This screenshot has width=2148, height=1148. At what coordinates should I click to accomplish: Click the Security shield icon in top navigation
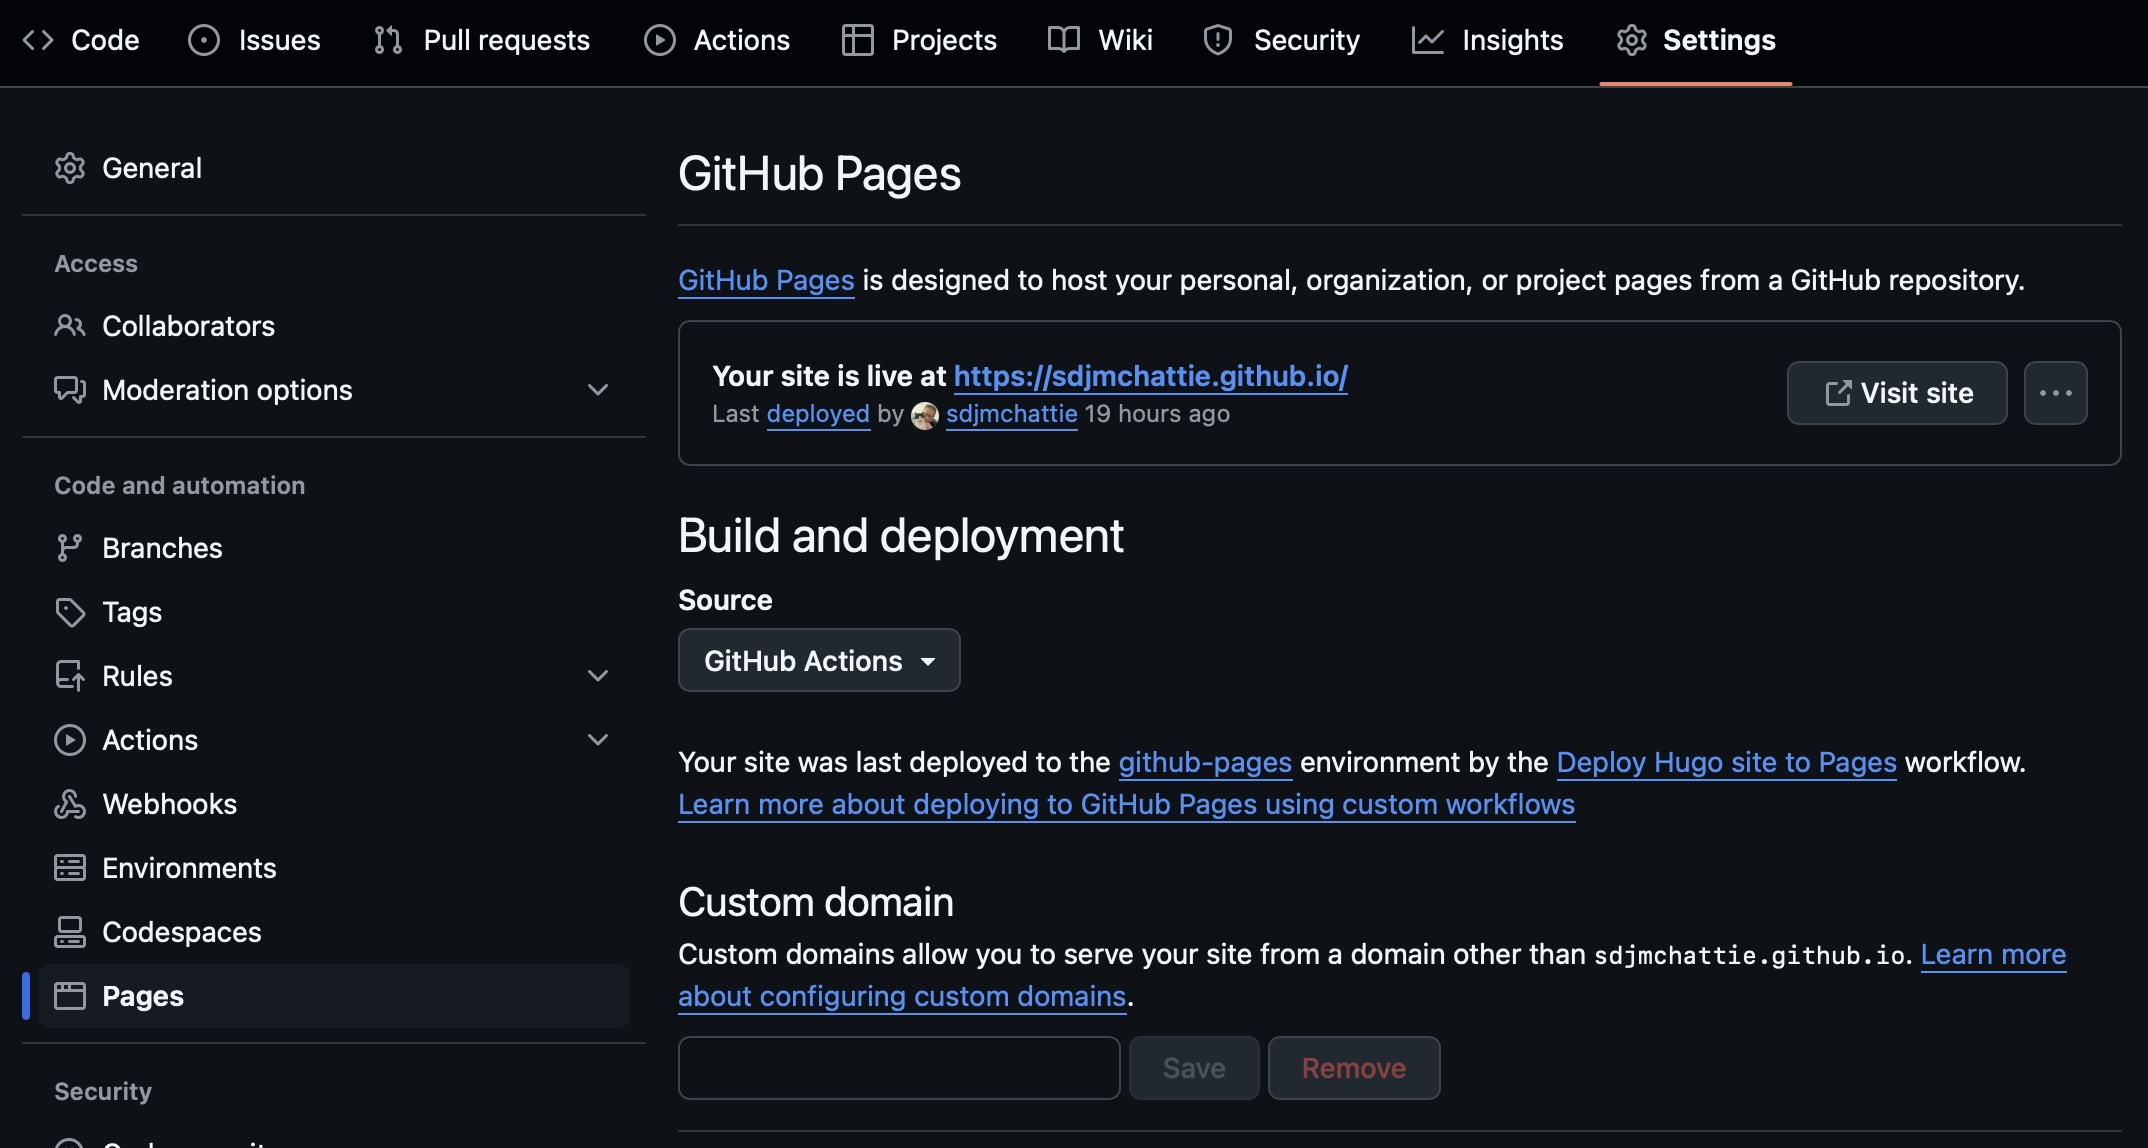coord(1218,40)
